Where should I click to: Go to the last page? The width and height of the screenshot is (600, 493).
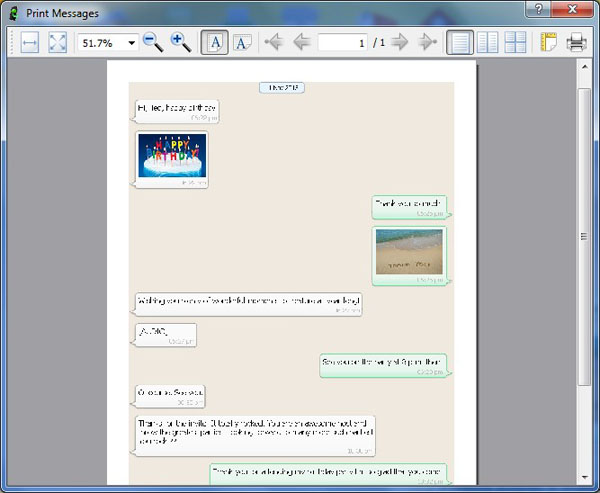428,42
